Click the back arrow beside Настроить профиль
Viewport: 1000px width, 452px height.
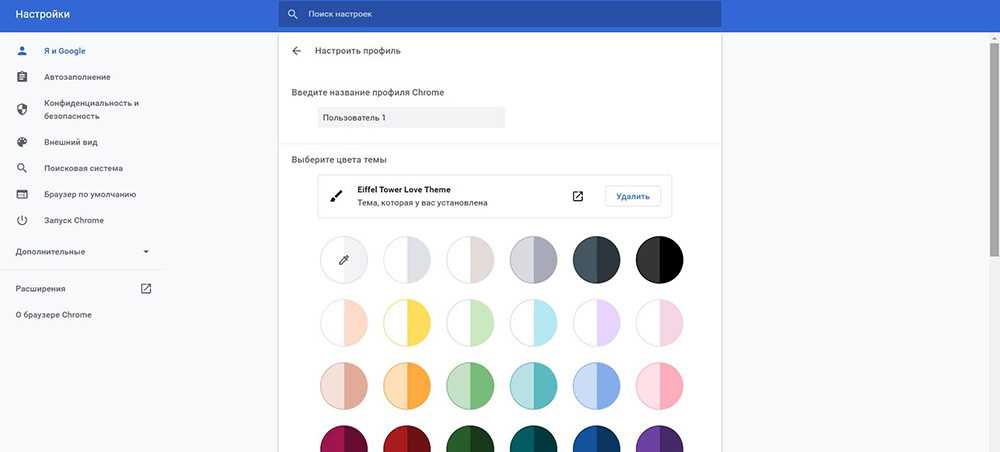(296, 51)
